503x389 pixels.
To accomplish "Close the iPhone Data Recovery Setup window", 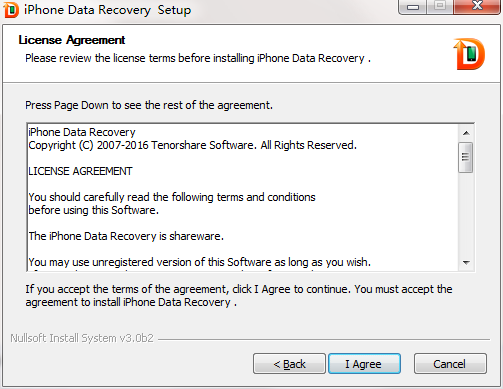I will coord(477,6).
